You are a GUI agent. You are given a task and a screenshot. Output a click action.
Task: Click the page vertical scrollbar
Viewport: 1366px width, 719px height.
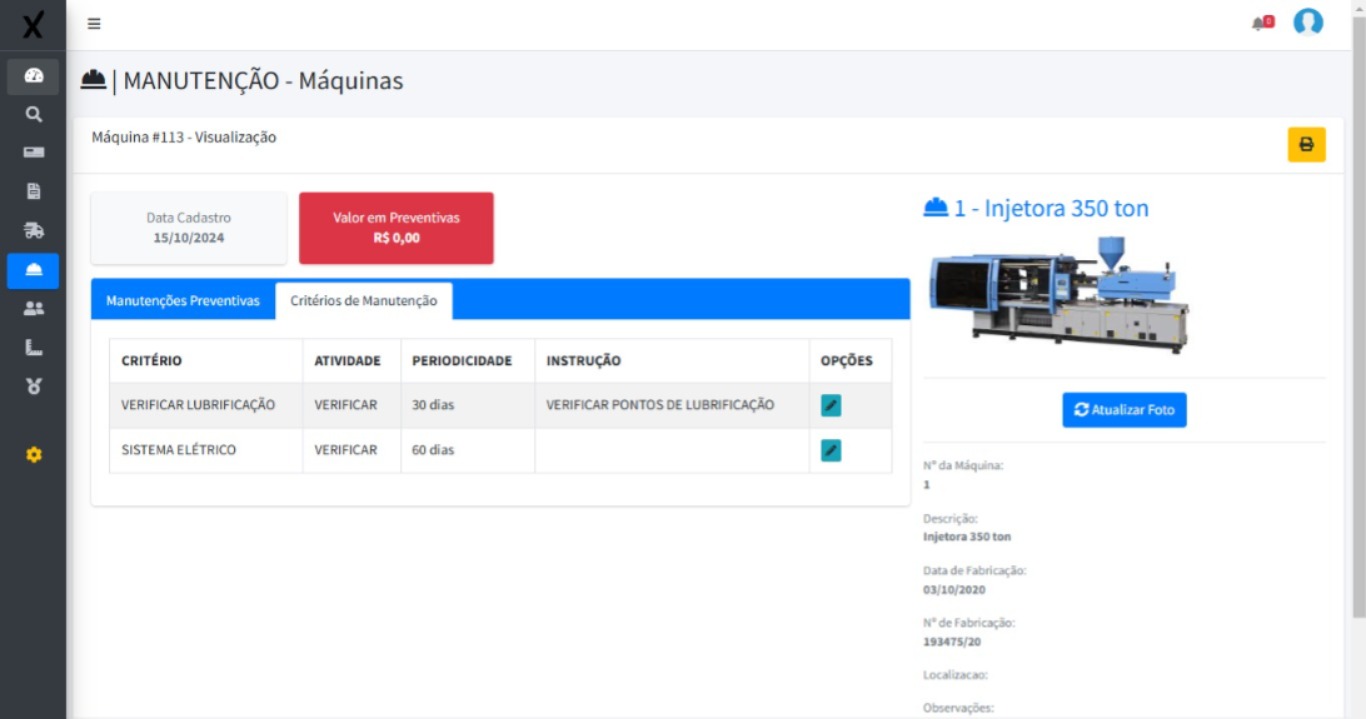(1357, 300)
